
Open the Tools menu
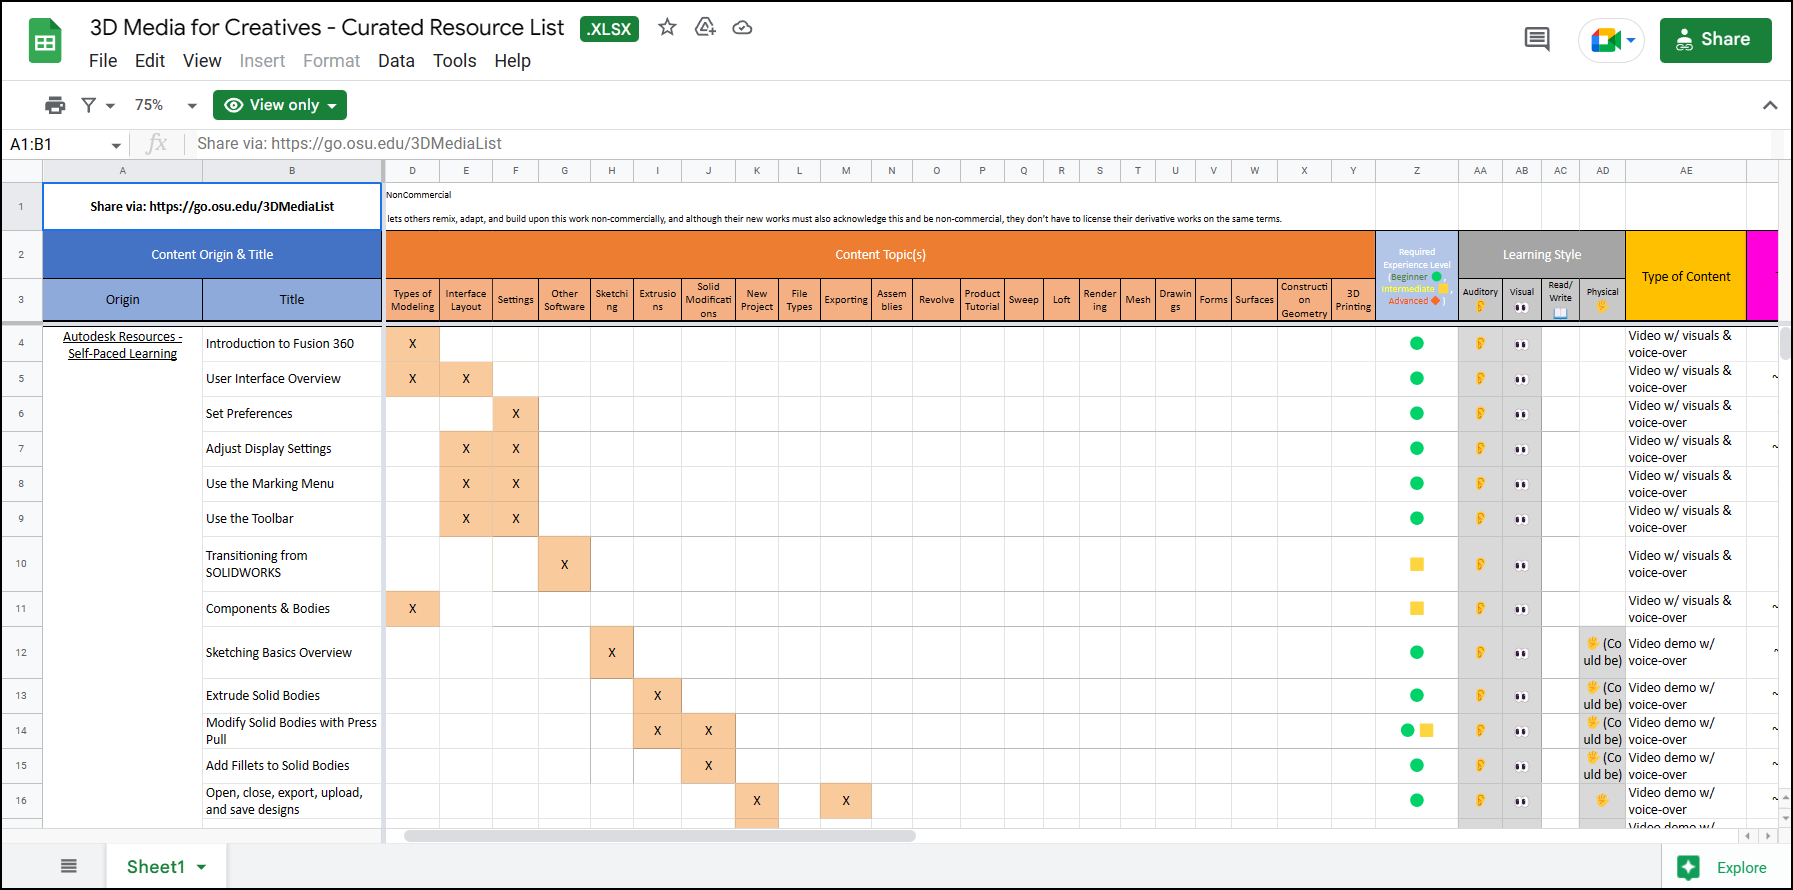point(455,61)
